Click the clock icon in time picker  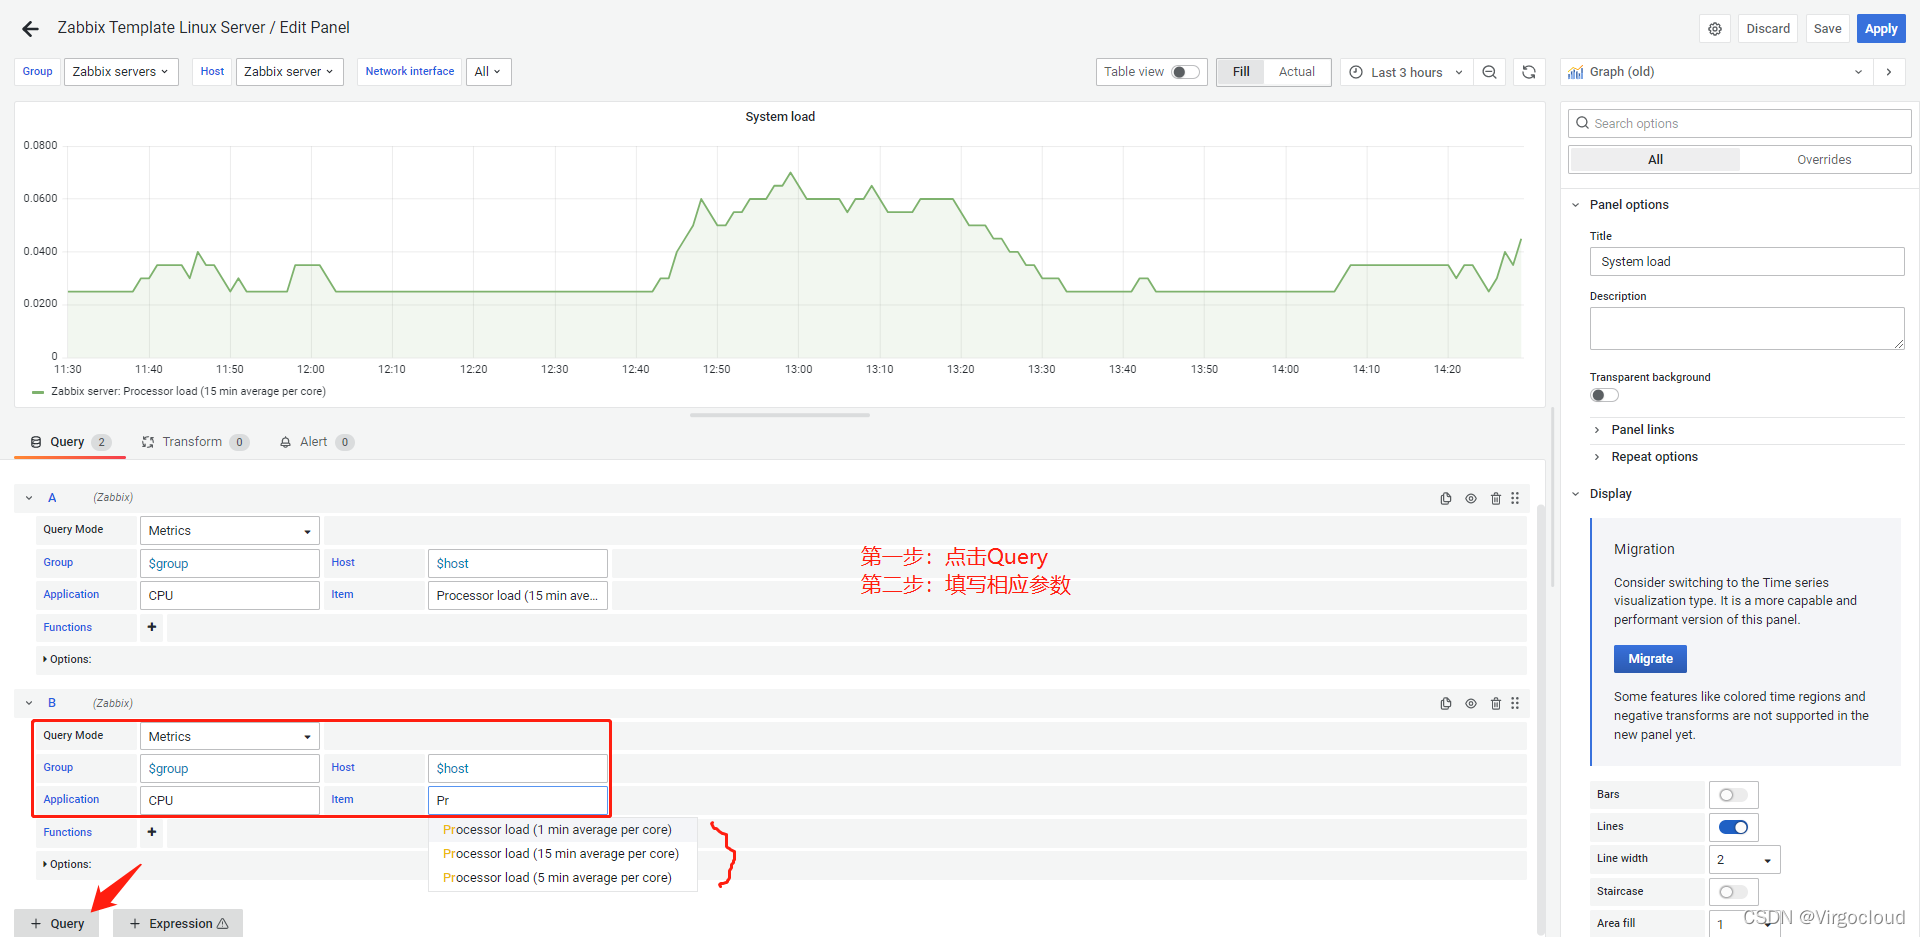[1356, 72]
